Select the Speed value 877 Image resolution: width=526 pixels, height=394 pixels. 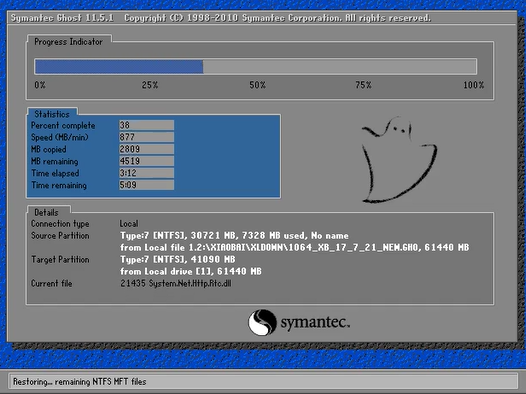pos(147,137)
